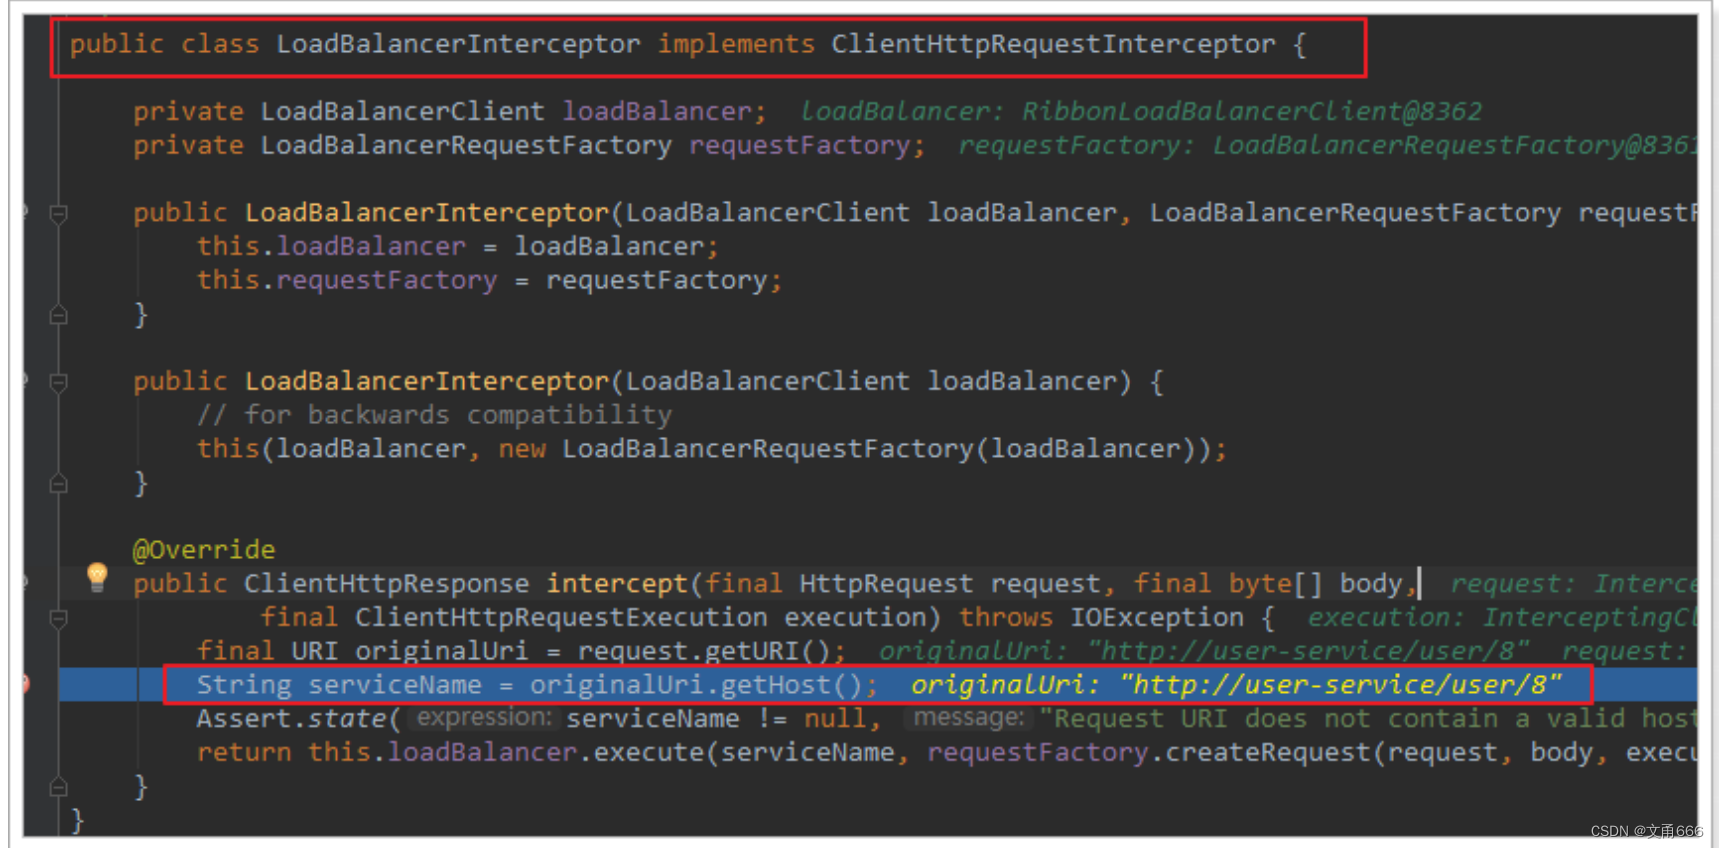Click the 'implements' keyword

(x=736, y=44)
